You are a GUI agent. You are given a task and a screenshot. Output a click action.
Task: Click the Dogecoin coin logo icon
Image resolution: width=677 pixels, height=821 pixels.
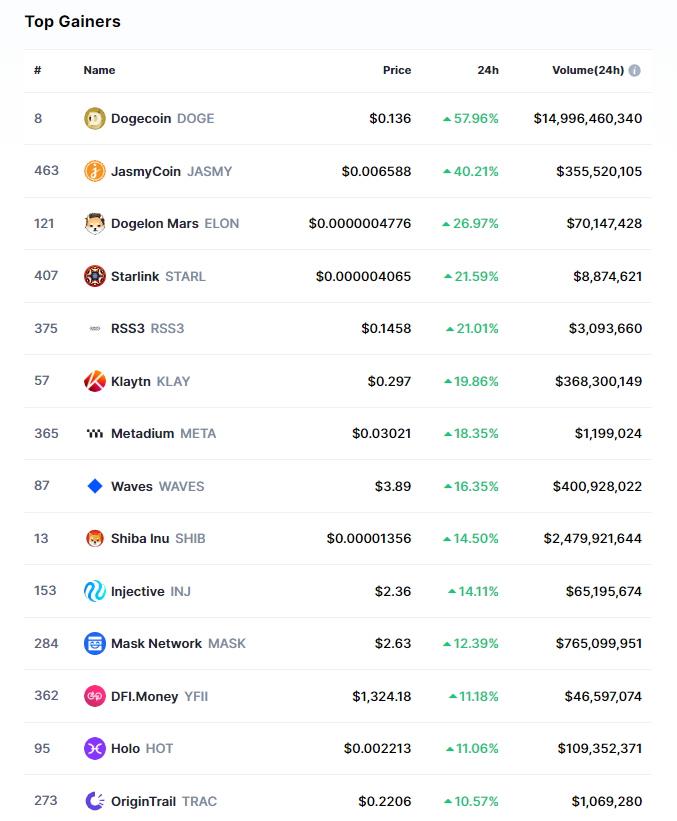[x=95, y=118]
